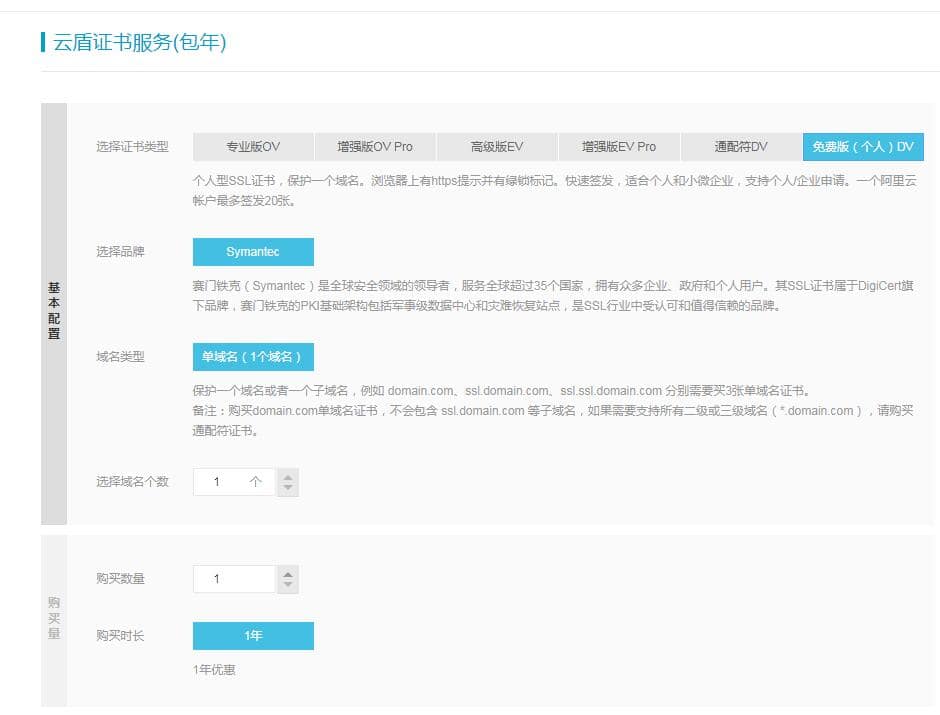Pick the 通配符DV certificate type
940x715 pixels.
740,146
